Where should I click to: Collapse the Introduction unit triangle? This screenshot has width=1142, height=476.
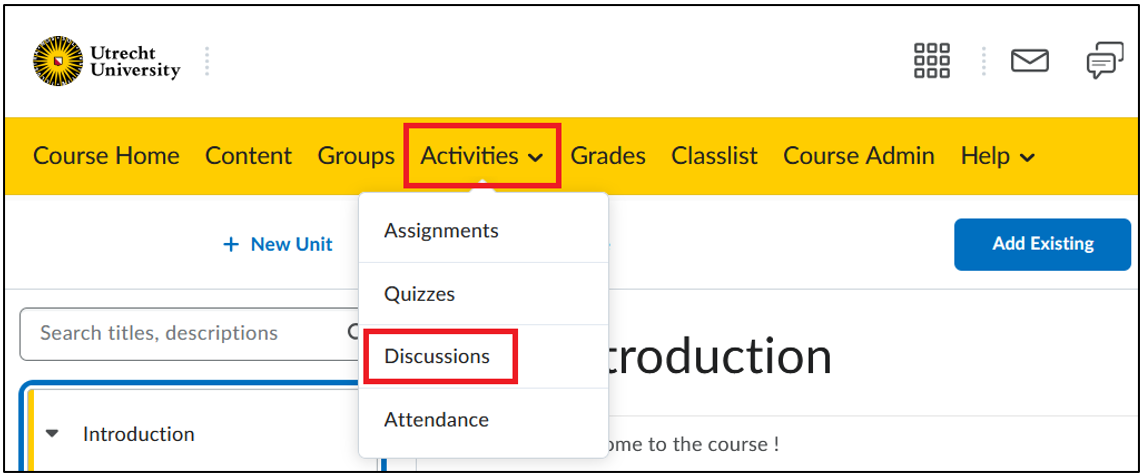tap(52, 434)
